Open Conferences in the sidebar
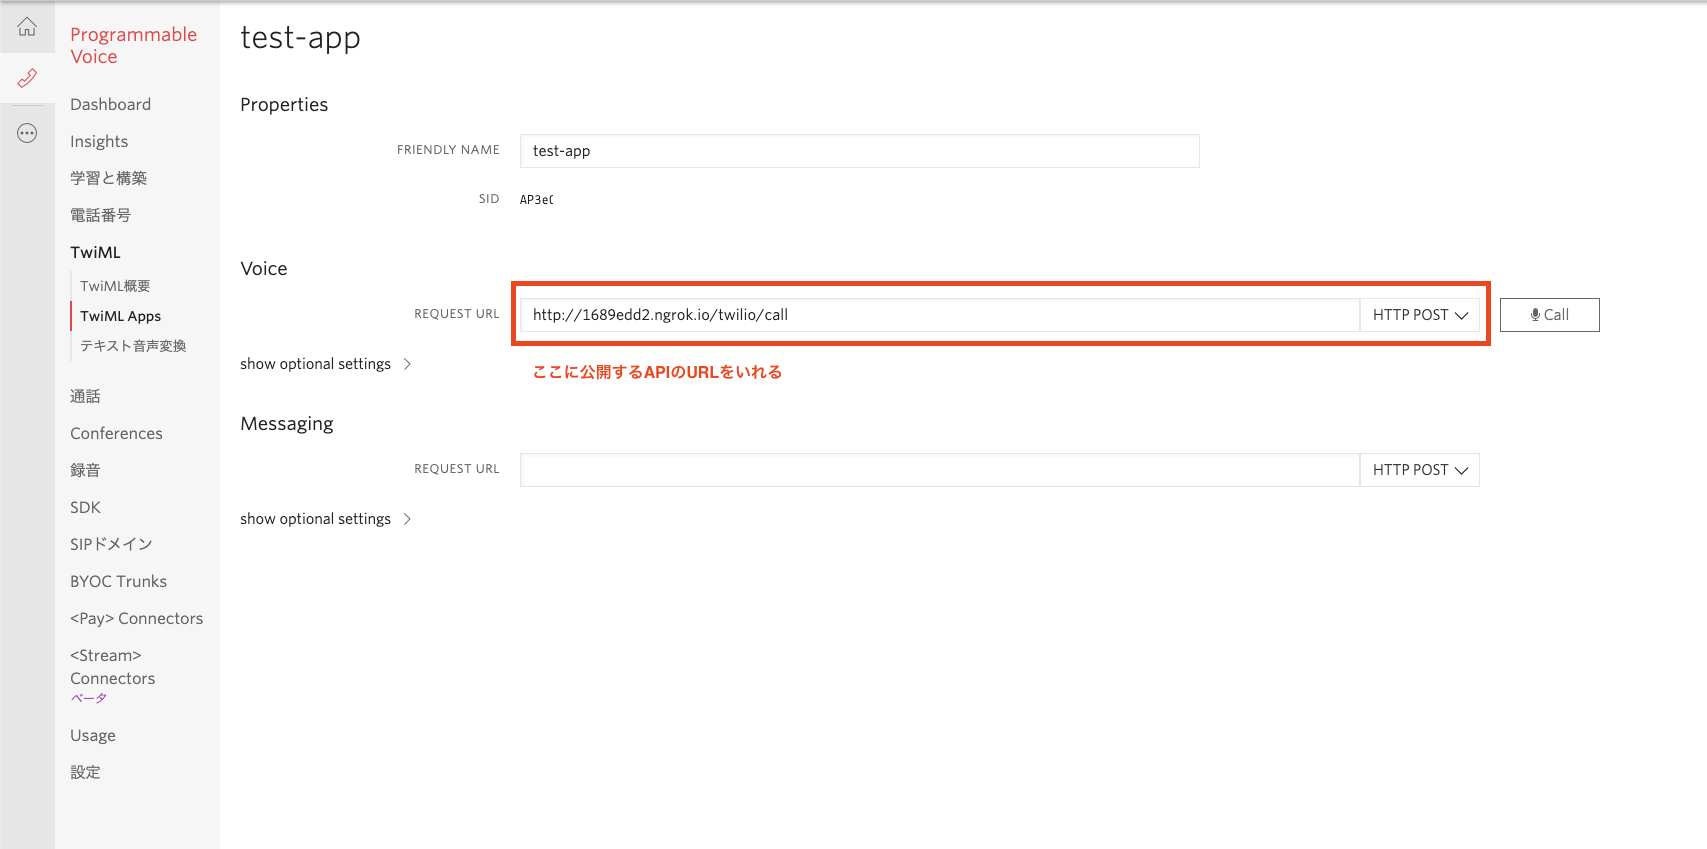The image size is (1707, 849). [x=116, y=433]
